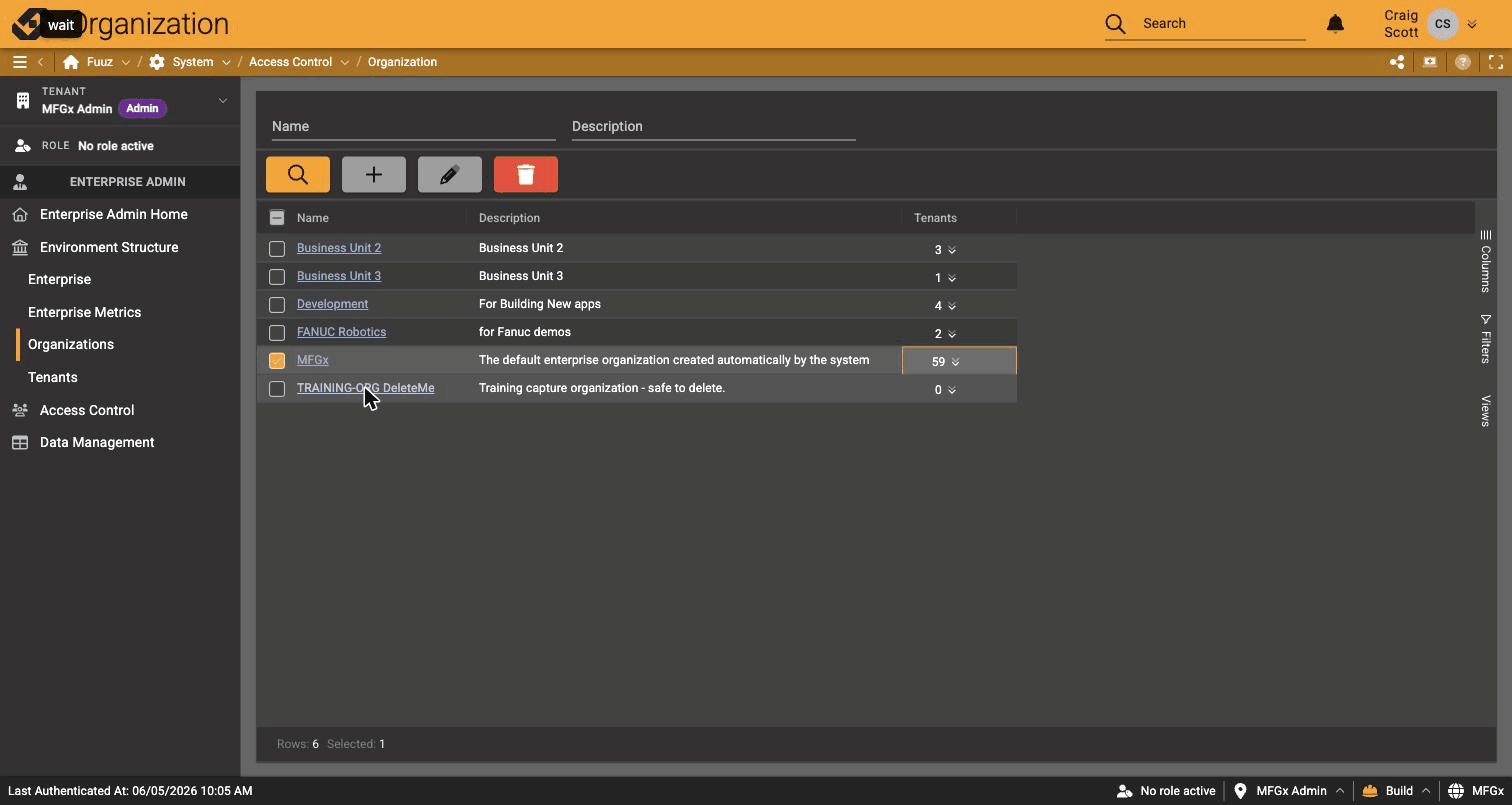Click the Enterprise Admin Home house icon
The width and height of the screenshot is (1512, 805).
(20, 215)
